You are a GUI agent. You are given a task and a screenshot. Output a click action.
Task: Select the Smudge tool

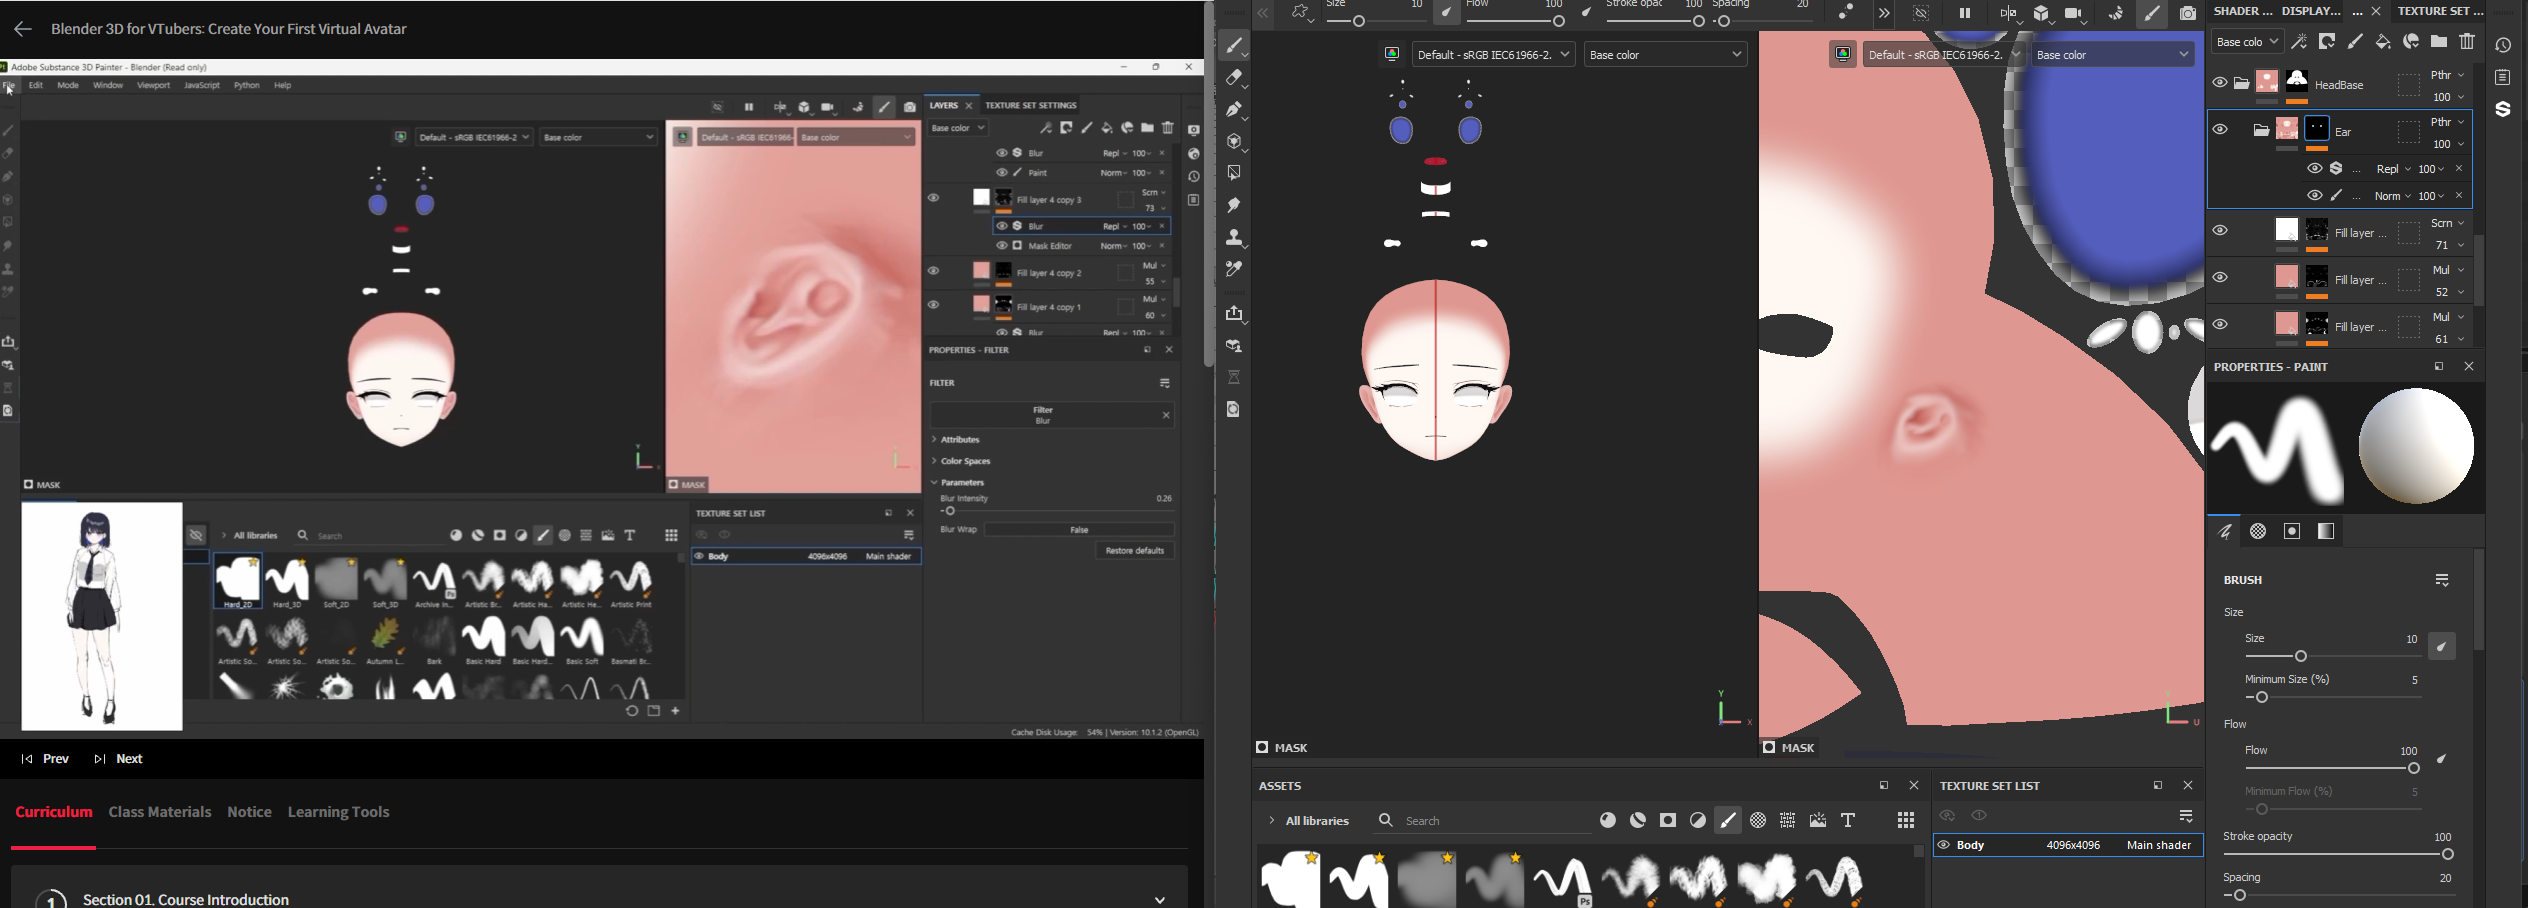click(x=1235, y=205)
